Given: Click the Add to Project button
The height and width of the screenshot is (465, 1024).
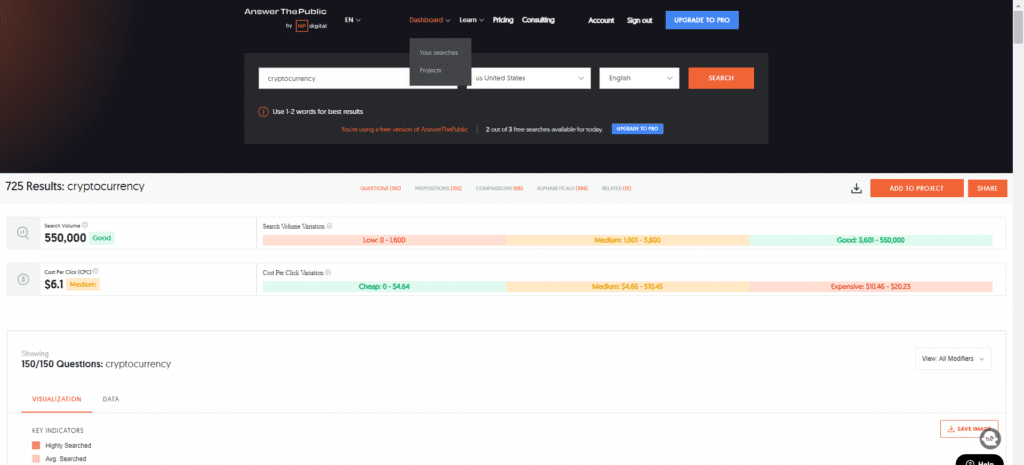Looking at the screenshot, I should coord(916,188).
